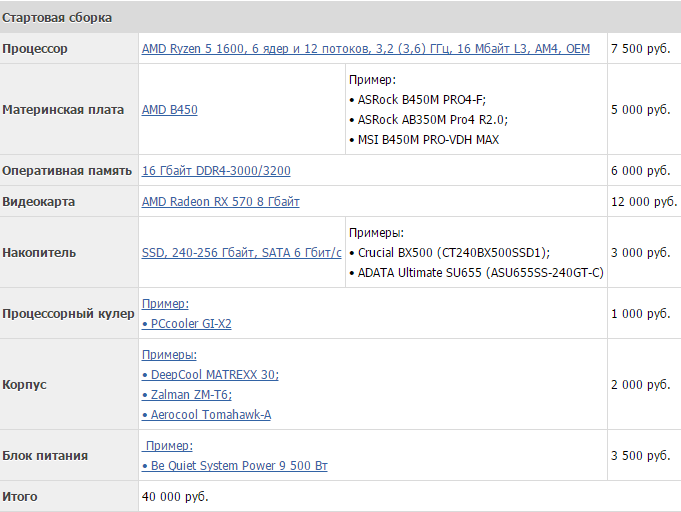Click the 3 500 руб. power supply price

[641, 456]
